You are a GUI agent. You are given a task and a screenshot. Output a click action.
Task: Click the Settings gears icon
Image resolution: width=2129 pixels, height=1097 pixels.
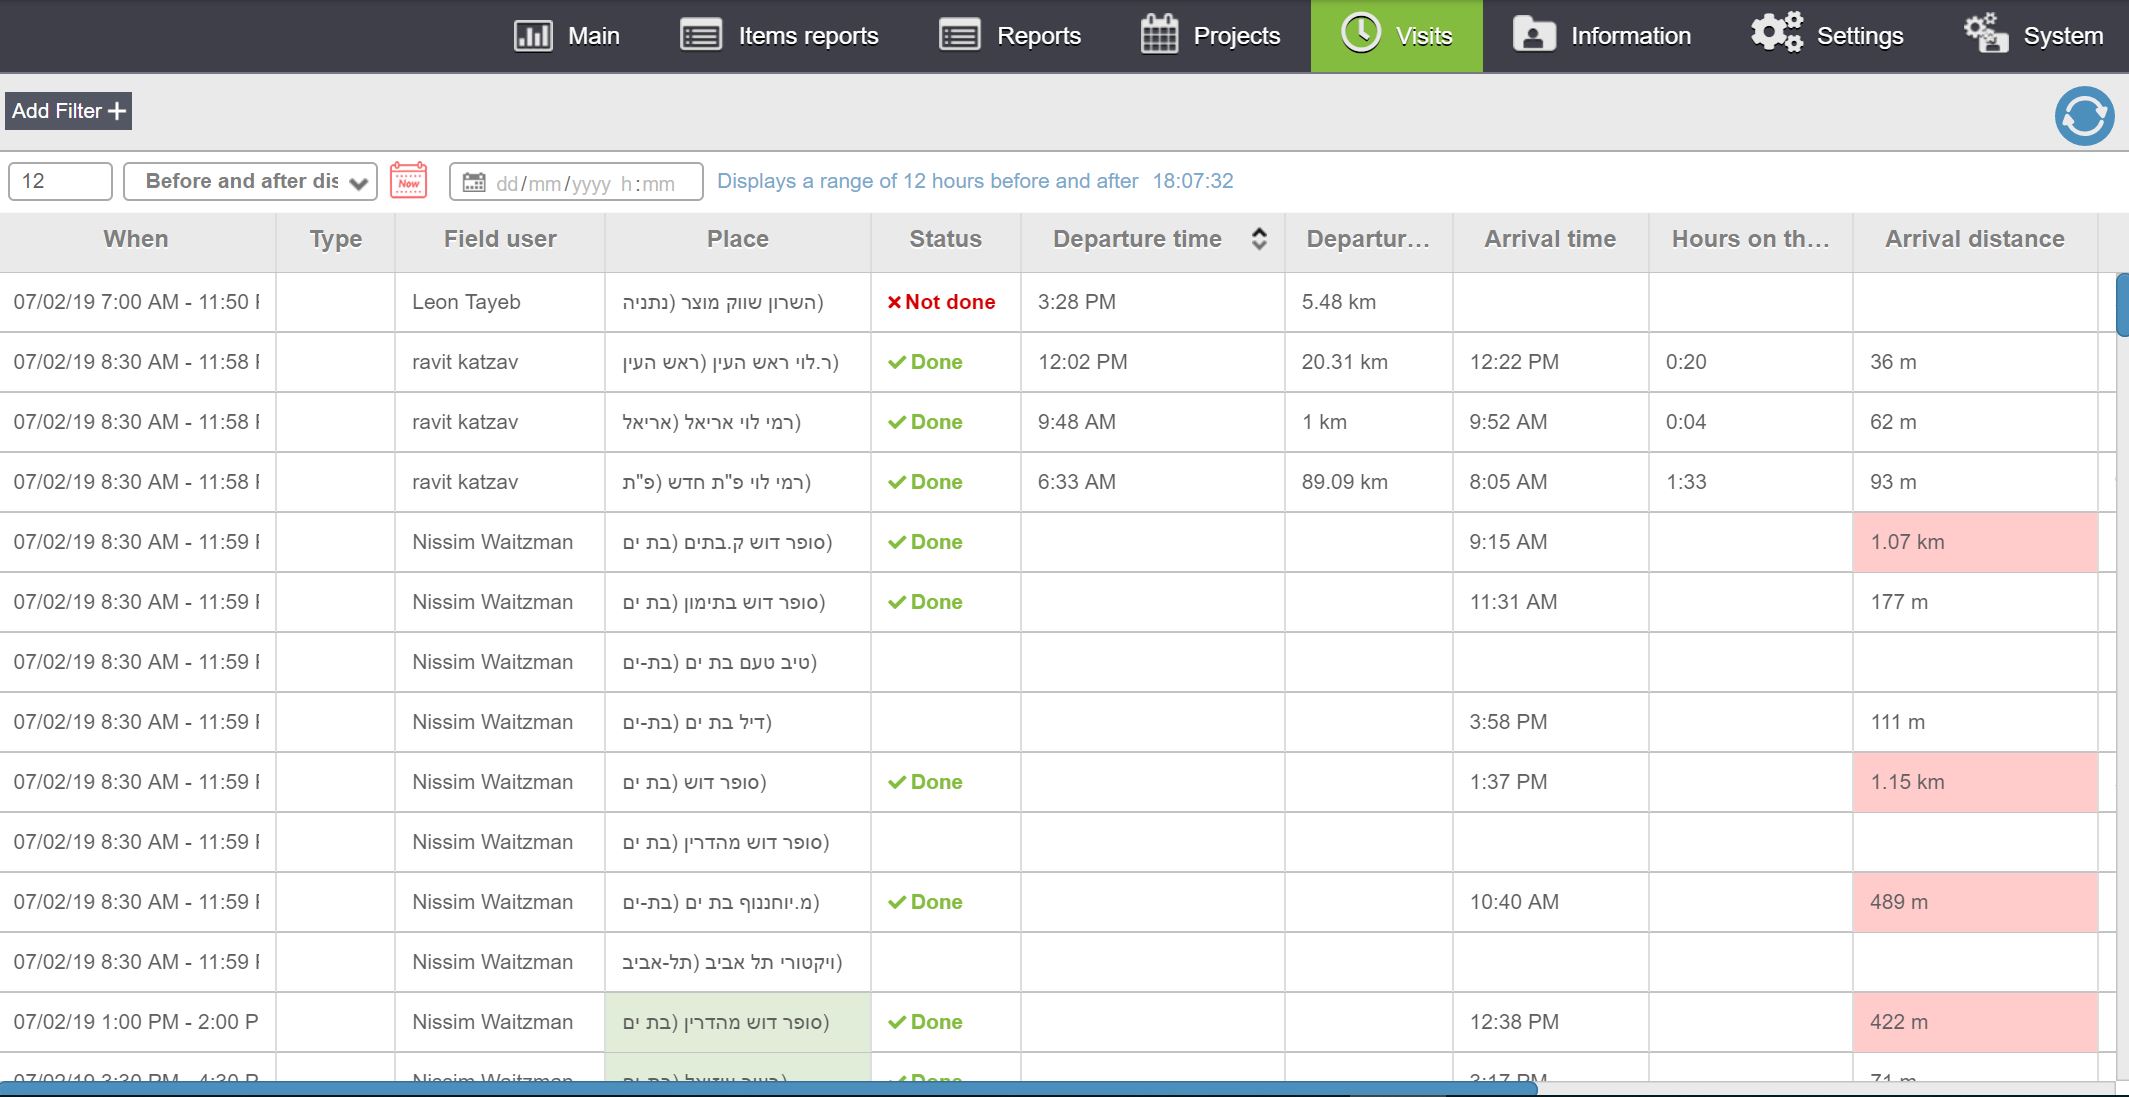tap(1776, 34)
